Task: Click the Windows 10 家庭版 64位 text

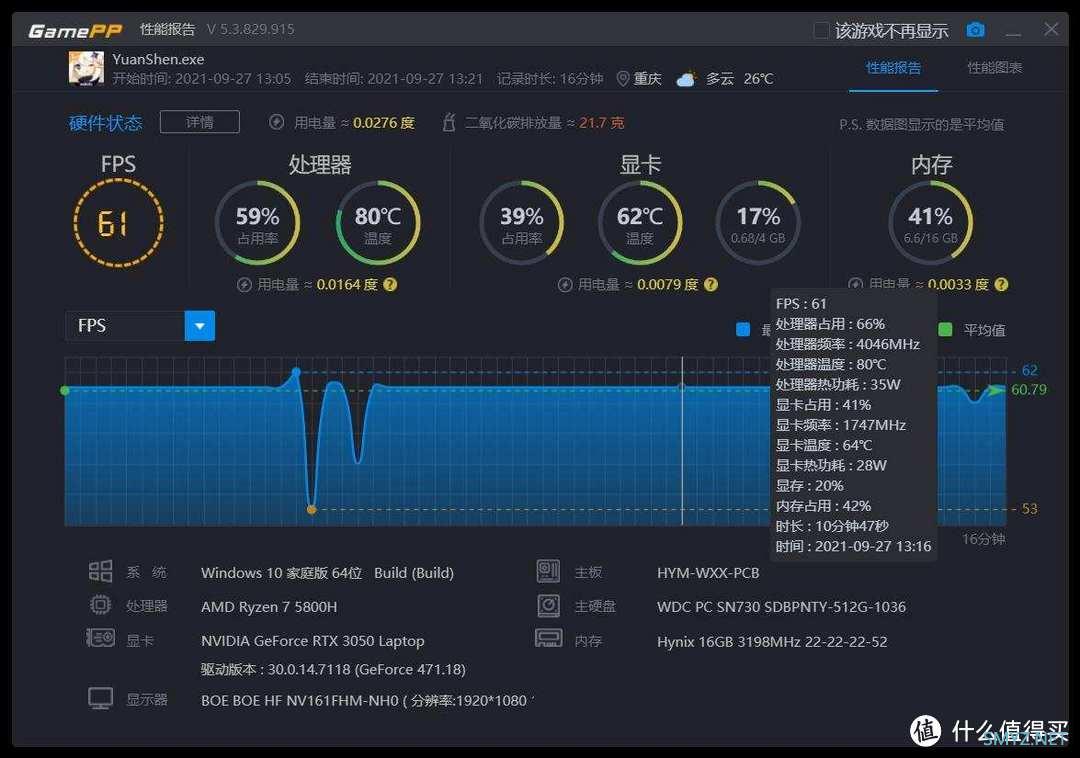Action: point(281,573)
